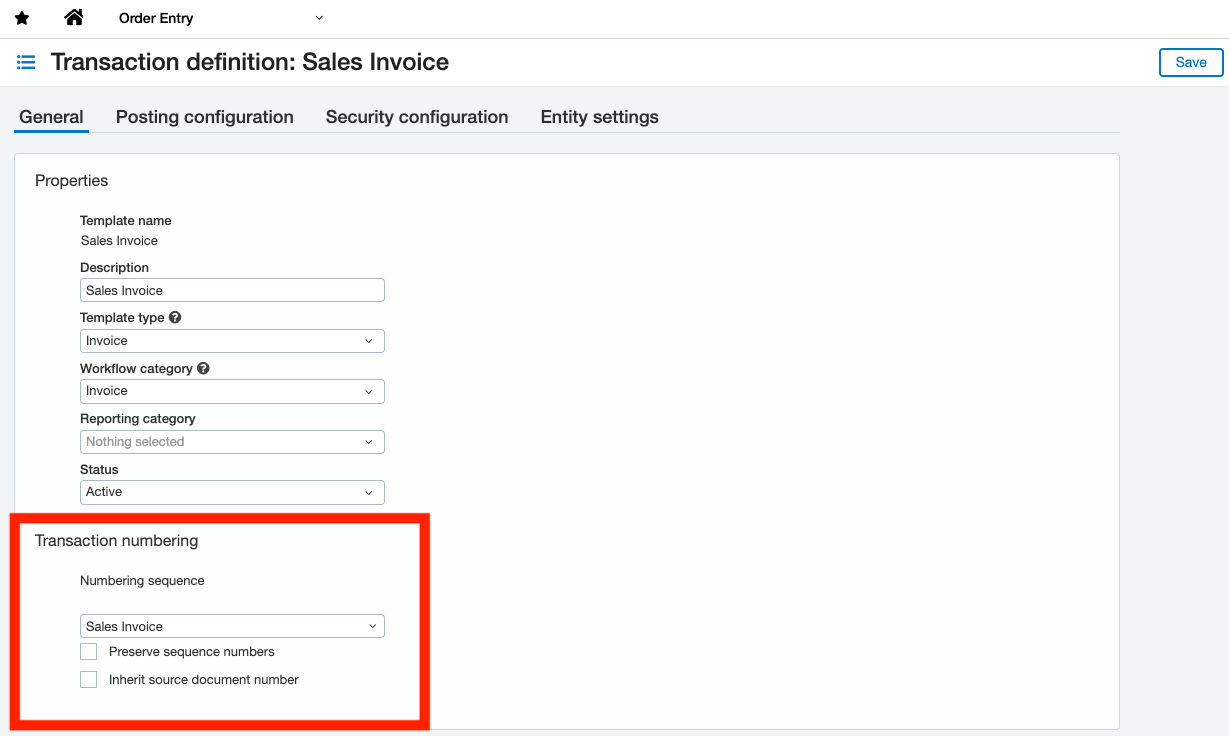Select the Numbering sequence dropdown
The width and height of the screenshot is (1229, 736).
click(x=232, y=627)
